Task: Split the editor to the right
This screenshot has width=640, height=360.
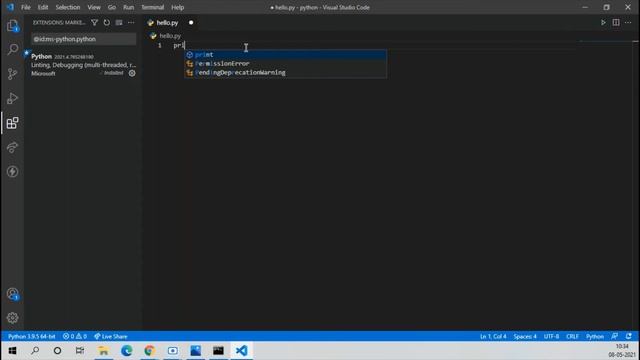Action: [x=616, y=22]
